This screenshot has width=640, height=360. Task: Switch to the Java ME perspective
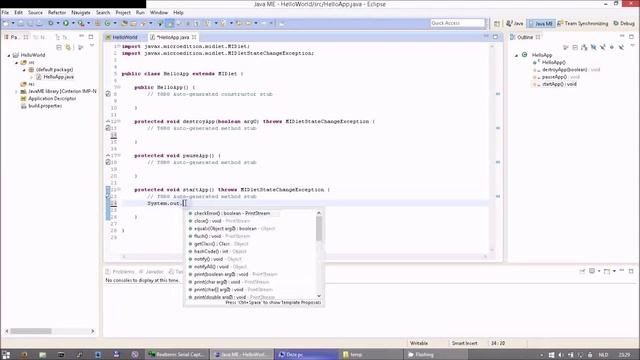pyautogui.click(x=541, y=24)
